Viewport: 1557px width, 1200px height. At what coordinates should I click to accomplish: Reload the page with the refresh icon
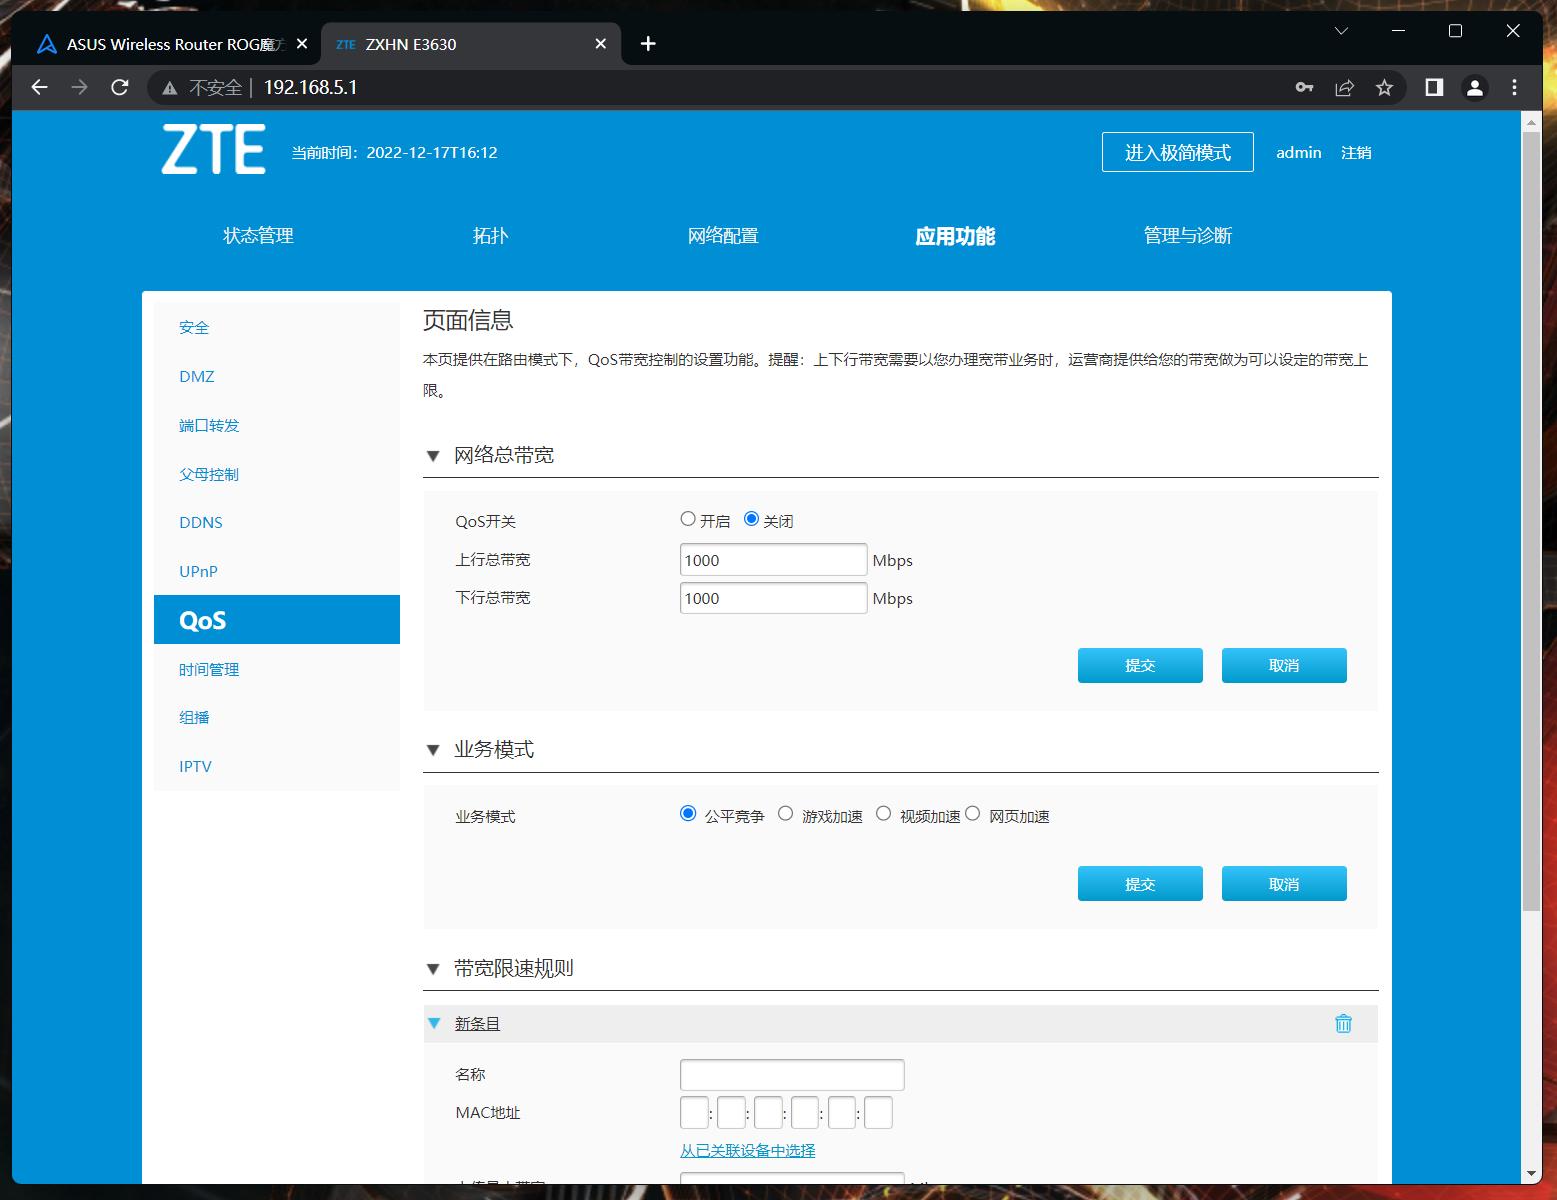click(x=119, y=88)
